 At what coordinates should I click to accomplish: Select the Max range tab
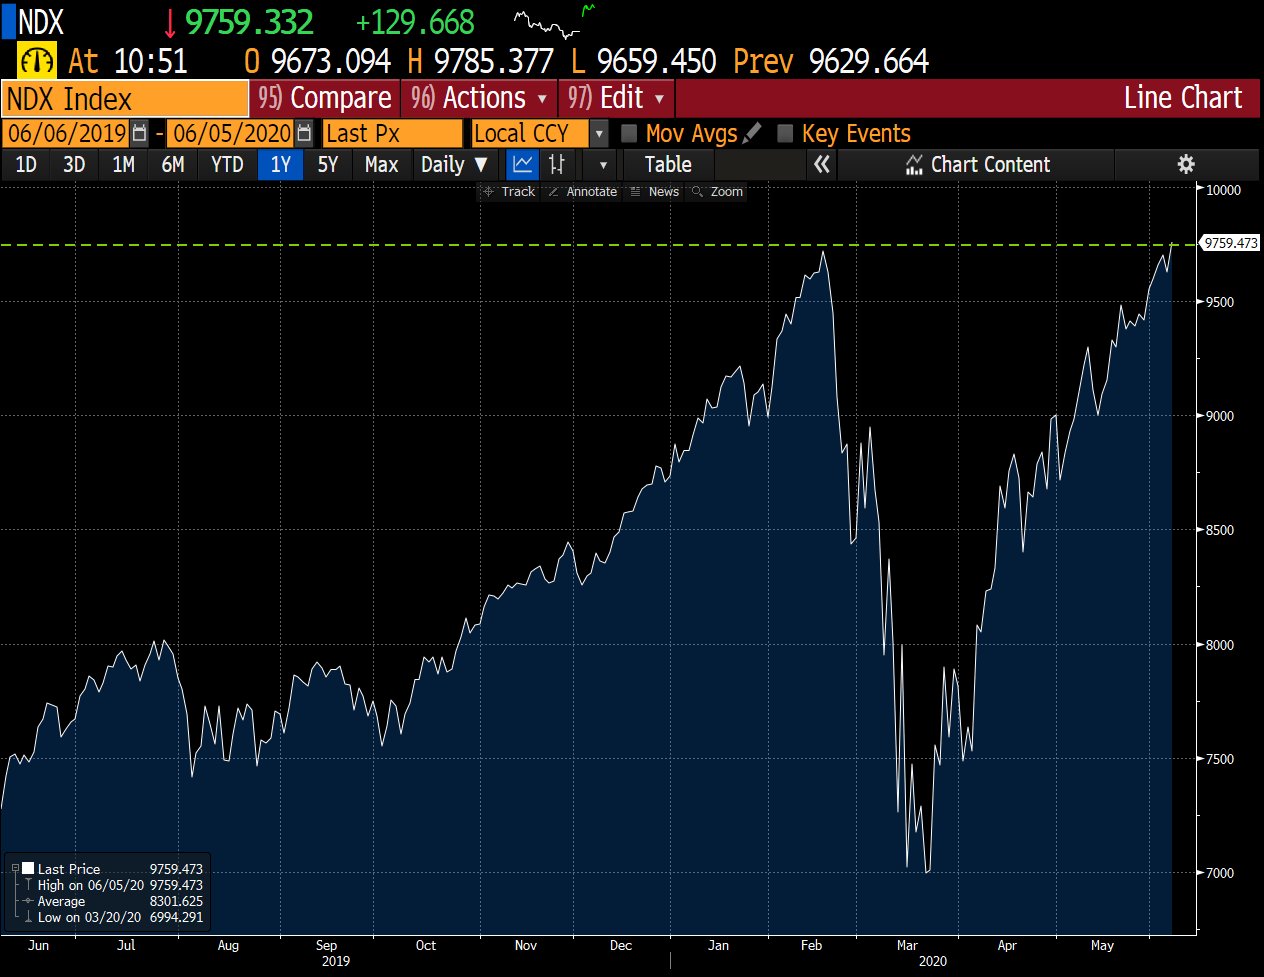click(x=381, y=165)
